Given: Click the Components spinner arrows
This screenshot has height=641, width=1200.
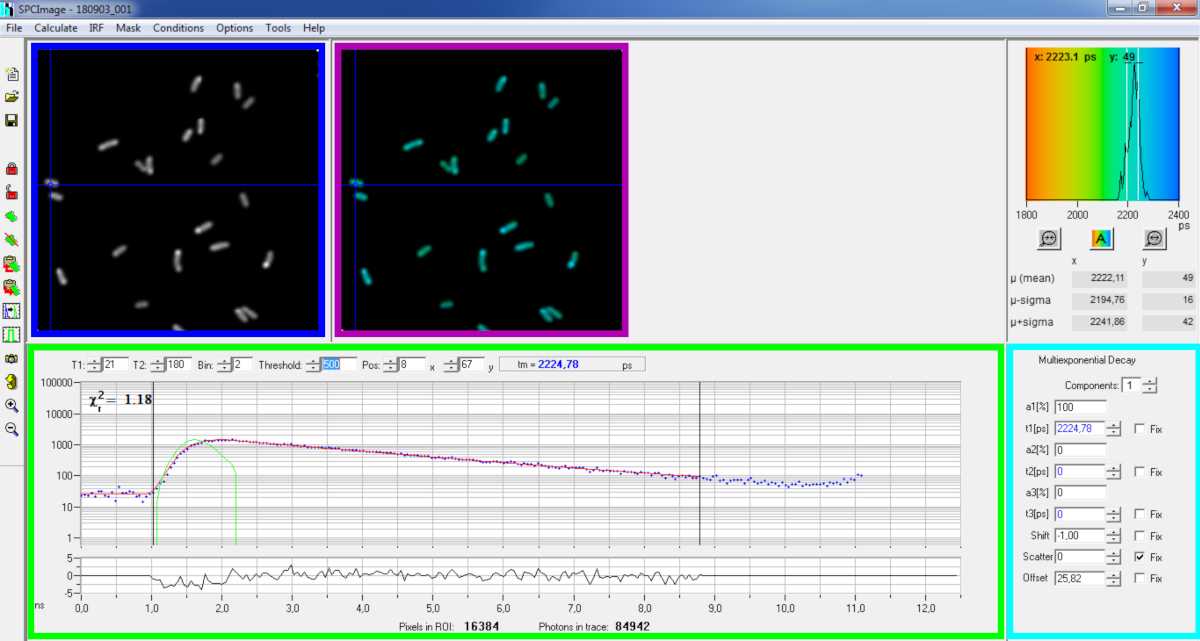Looking at the screenshot, I should (1150, 386).
